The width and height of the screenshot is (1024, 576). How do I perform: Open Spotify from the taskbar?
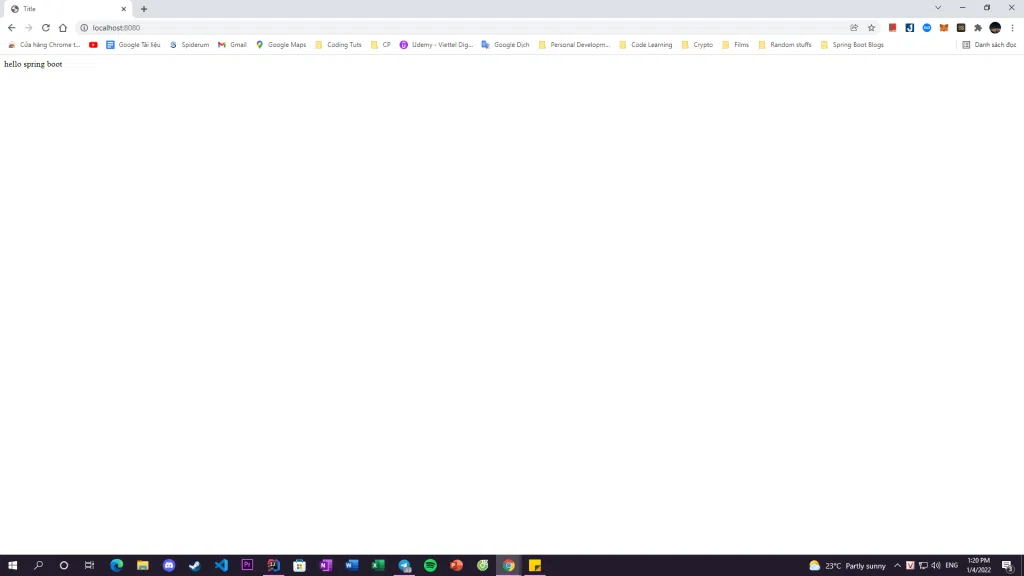430,566
